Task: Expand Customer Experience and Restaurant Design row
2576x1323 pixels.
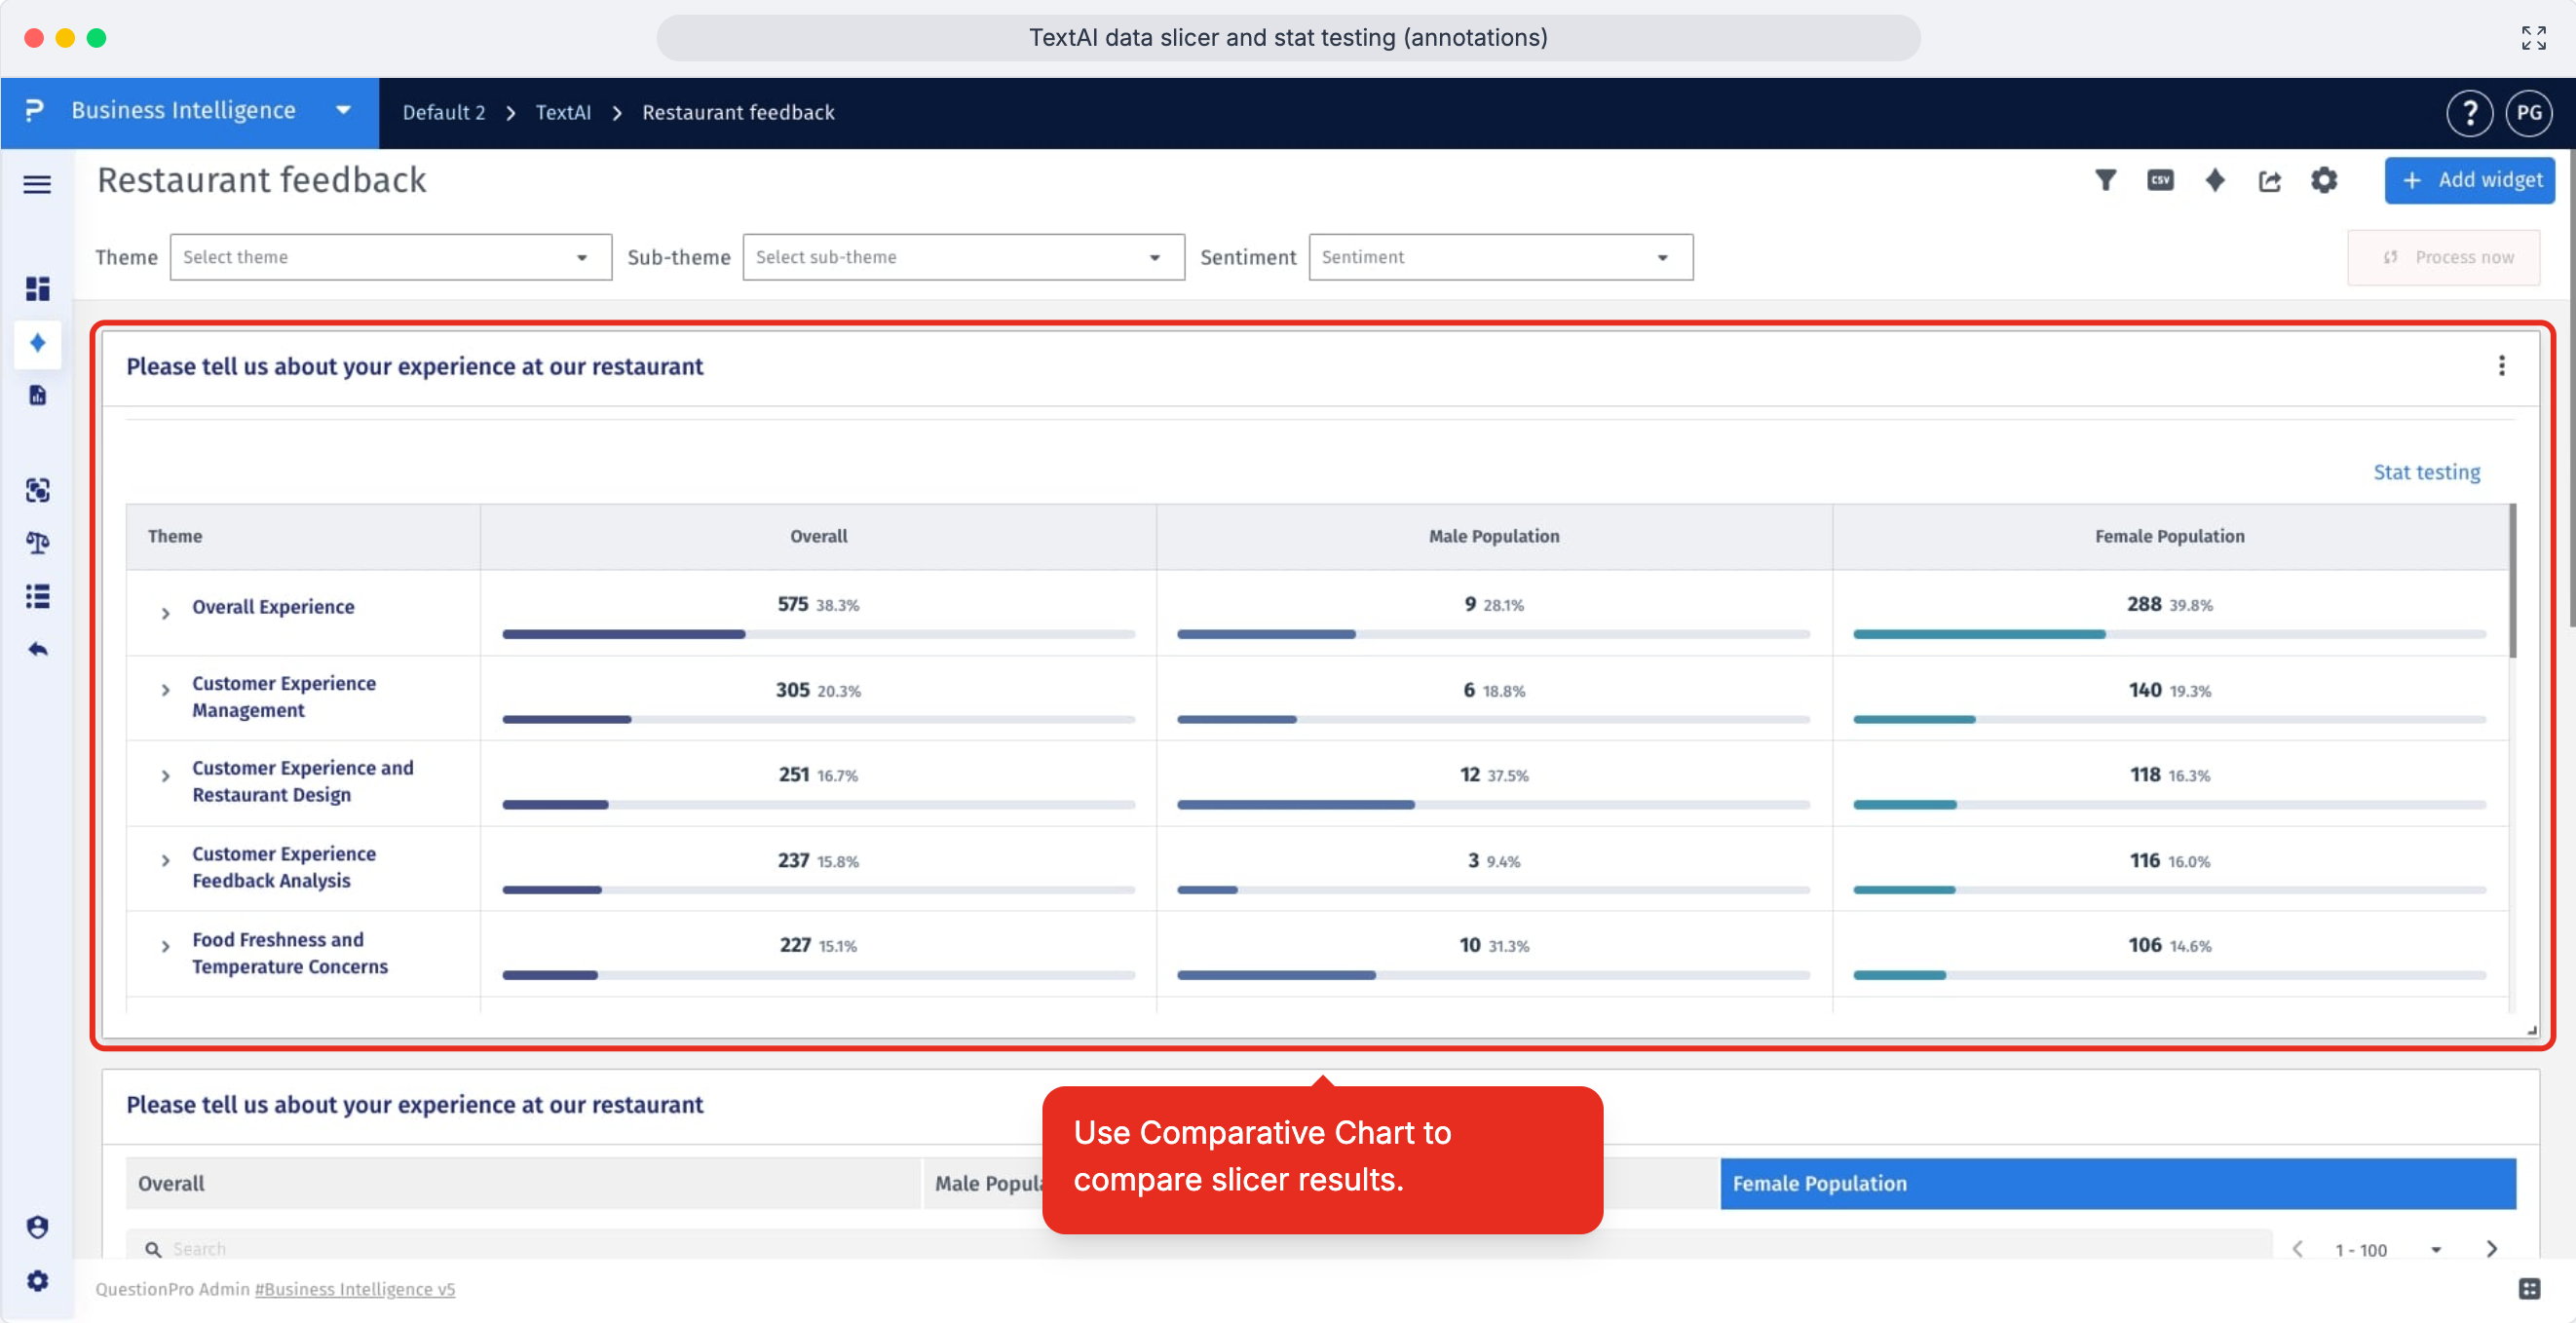Action: [x=165, y=775]
